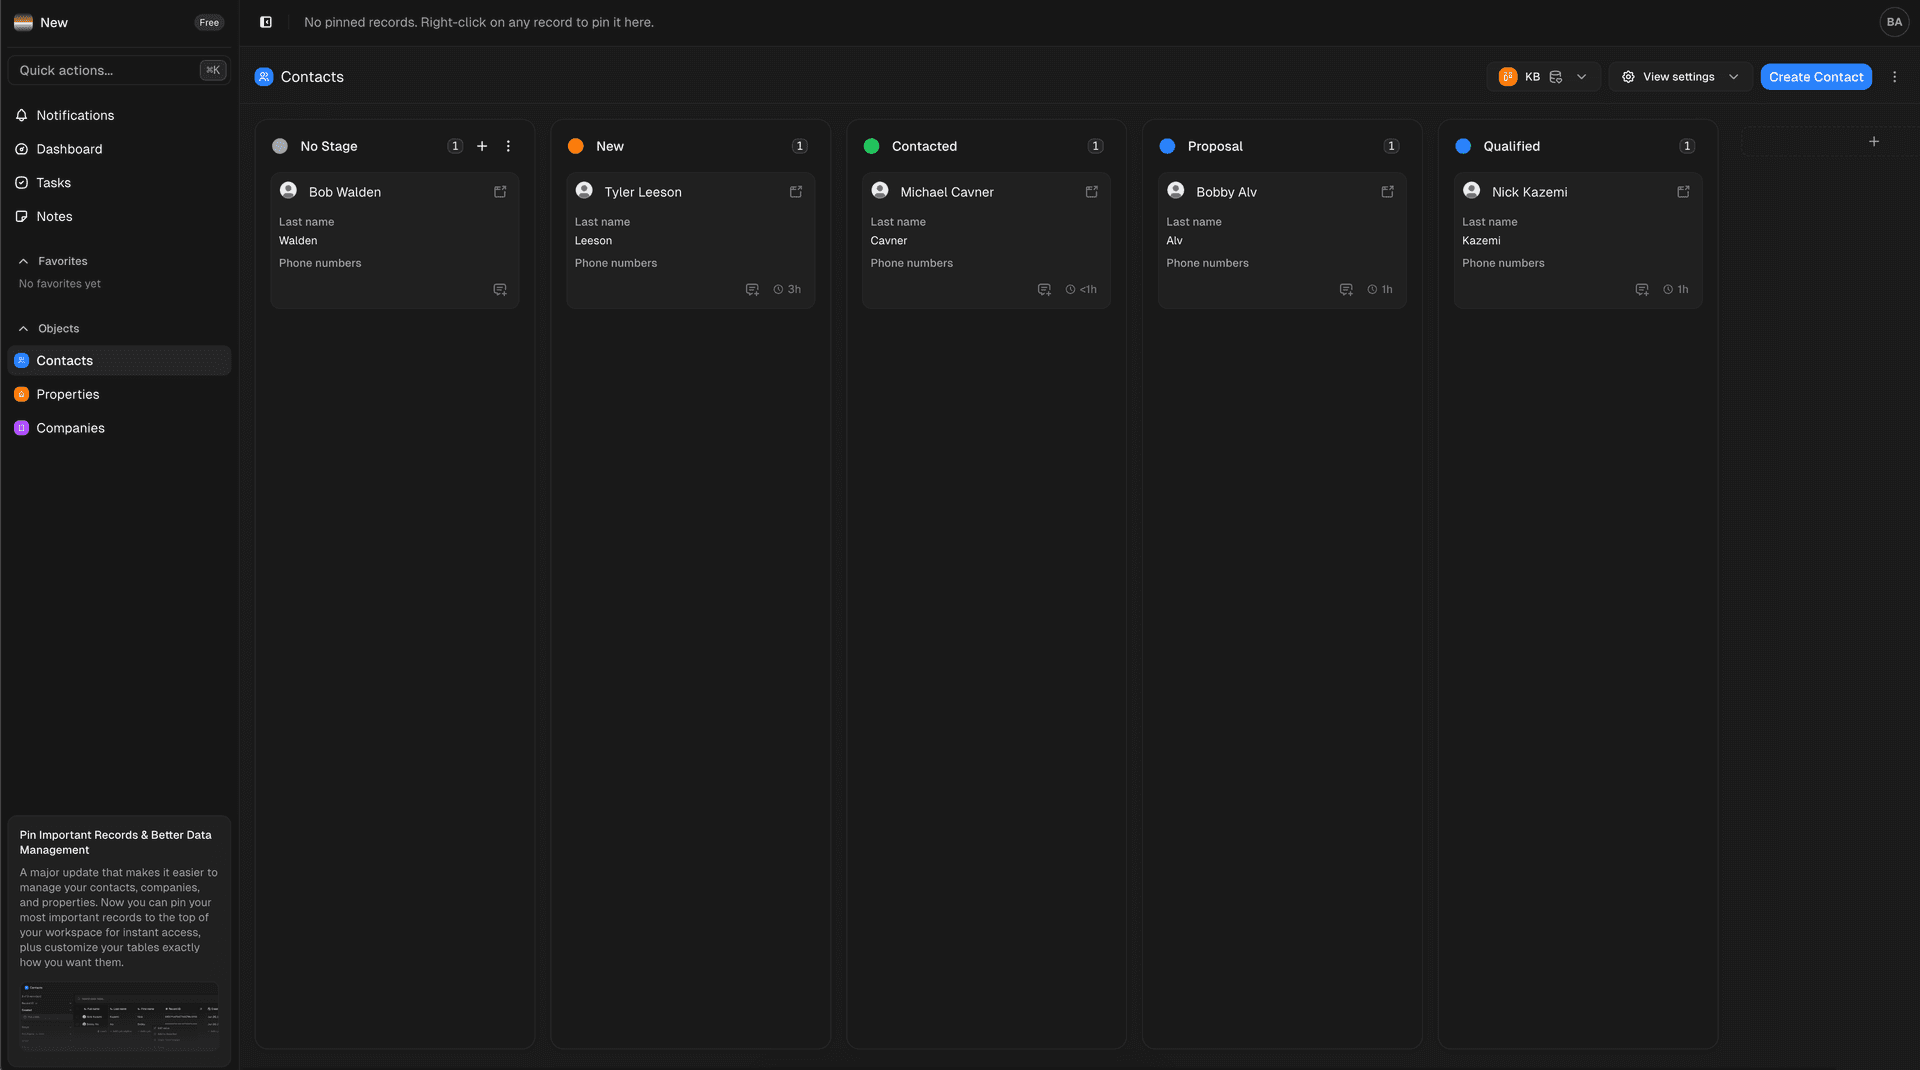Open the Notifications panel in the sidebar

[74, 115]
